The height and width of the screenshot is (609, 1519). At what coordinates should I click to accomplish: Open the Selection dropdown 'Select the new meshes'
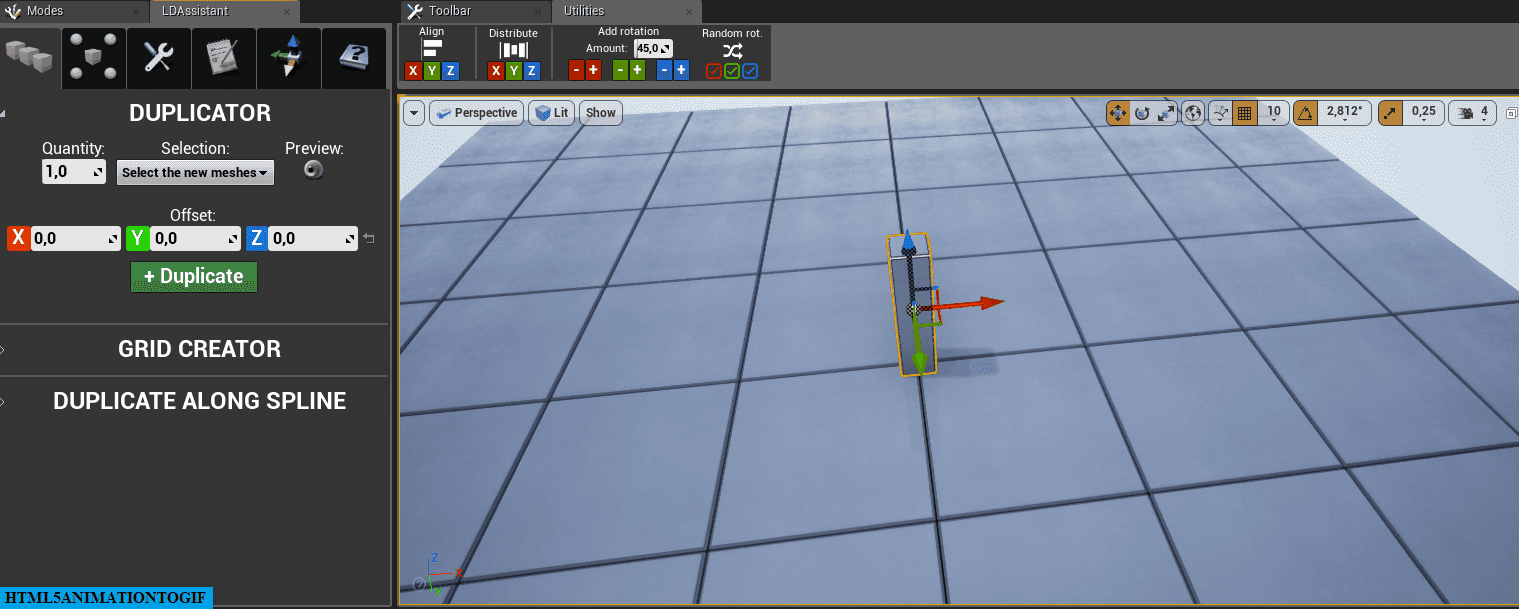195,172
